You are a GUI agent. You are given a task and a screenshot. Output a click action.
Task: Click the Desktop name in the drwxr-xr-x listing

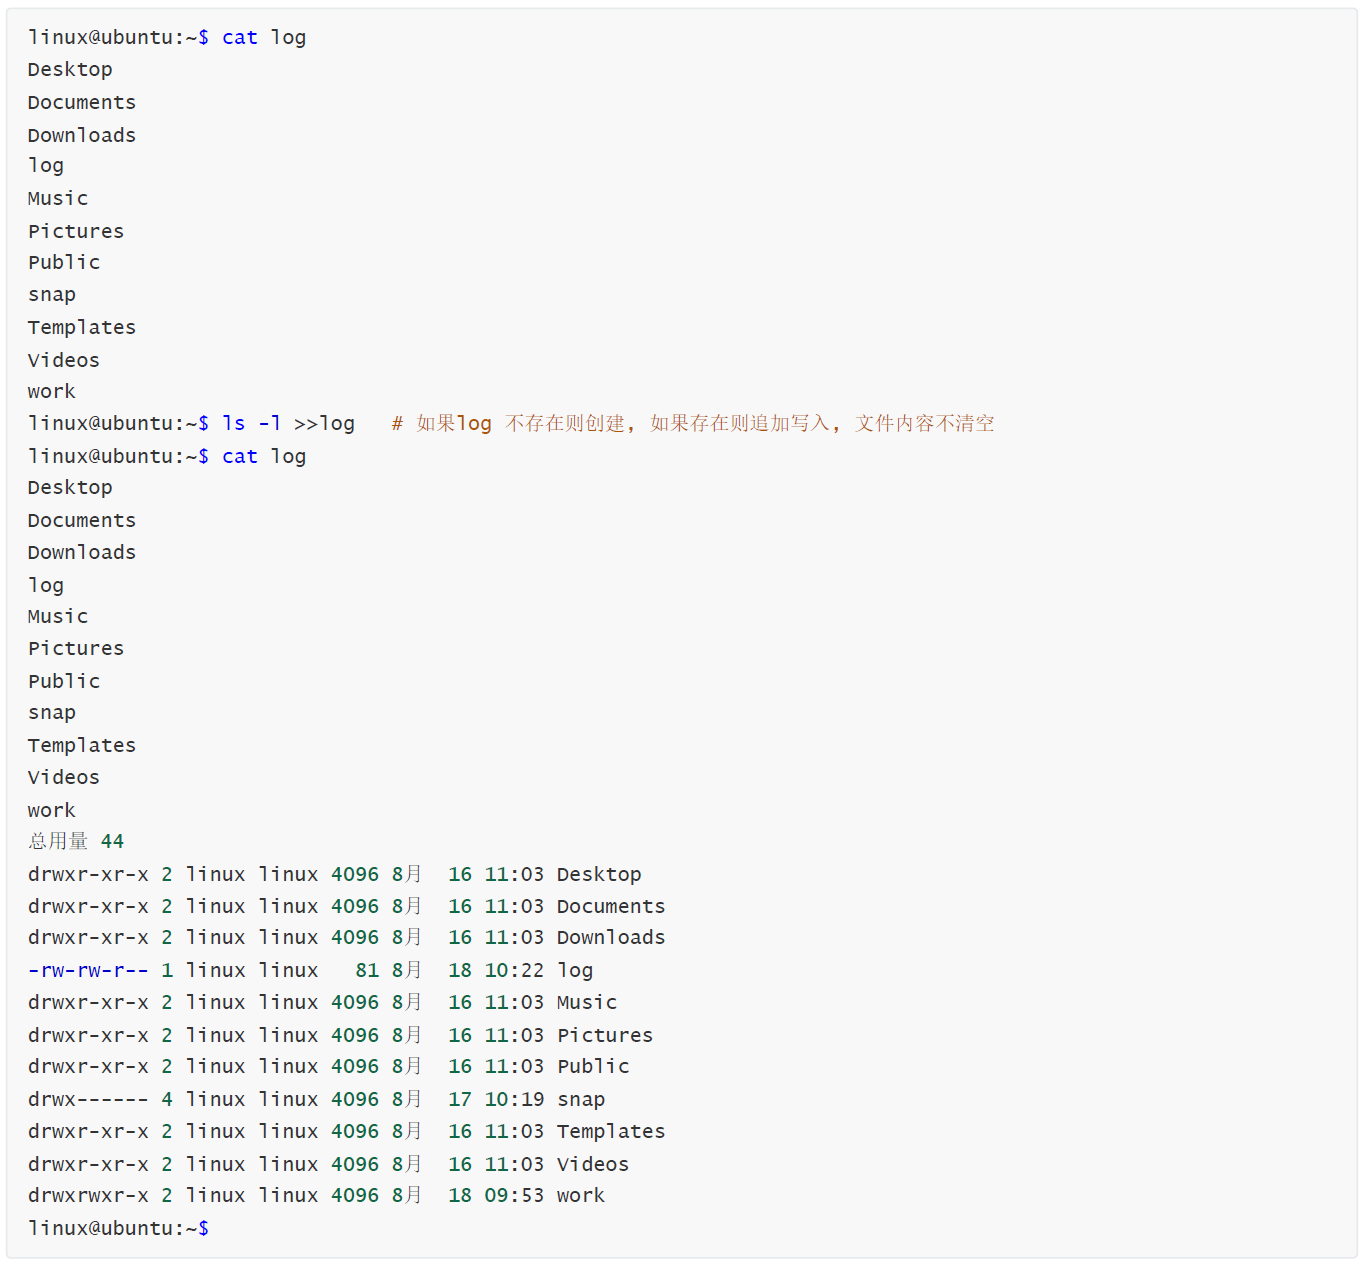pyautogui.click(x=599, y=875)
